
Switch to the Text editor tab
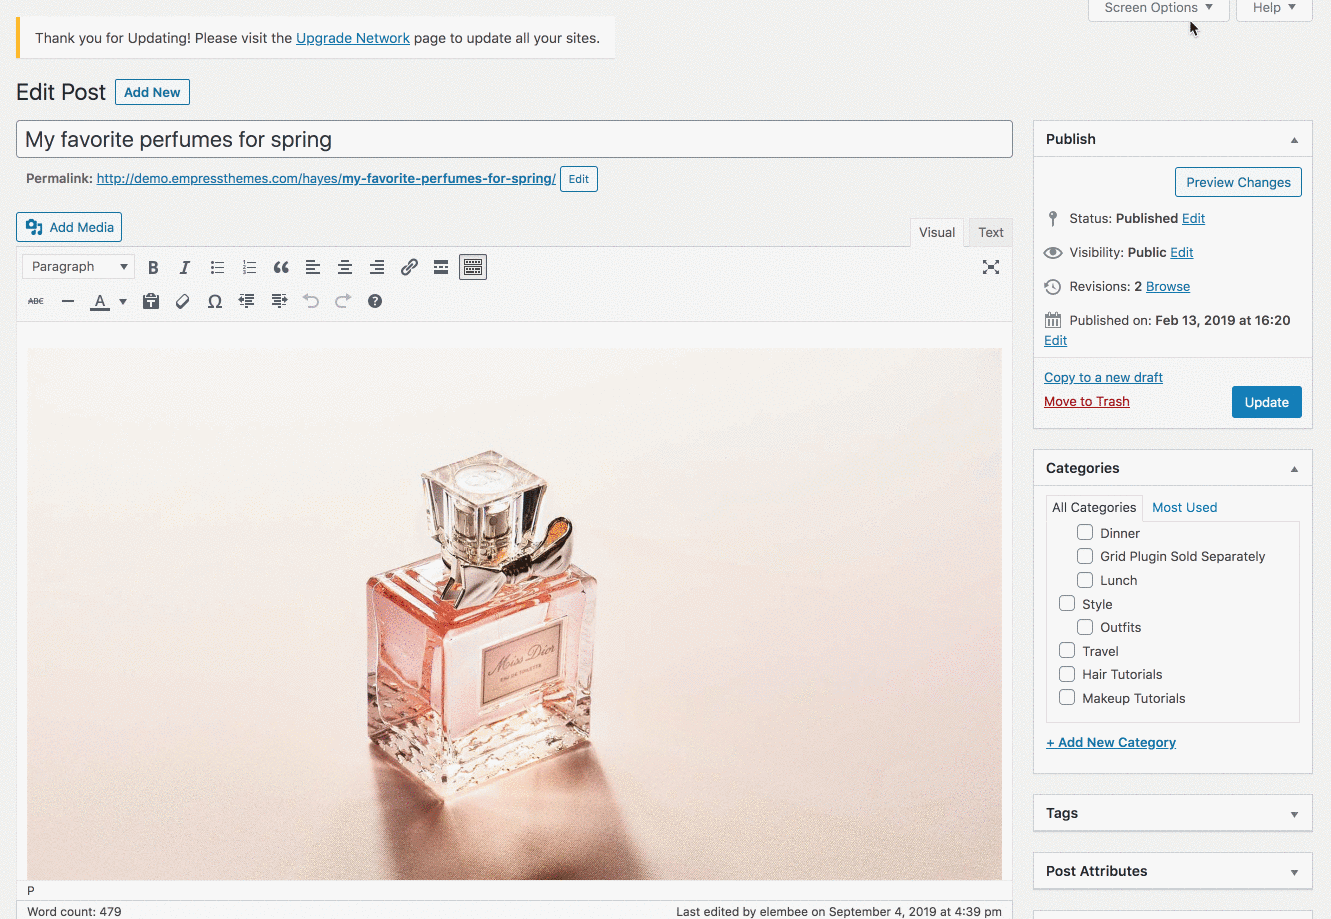pos(991,233)
